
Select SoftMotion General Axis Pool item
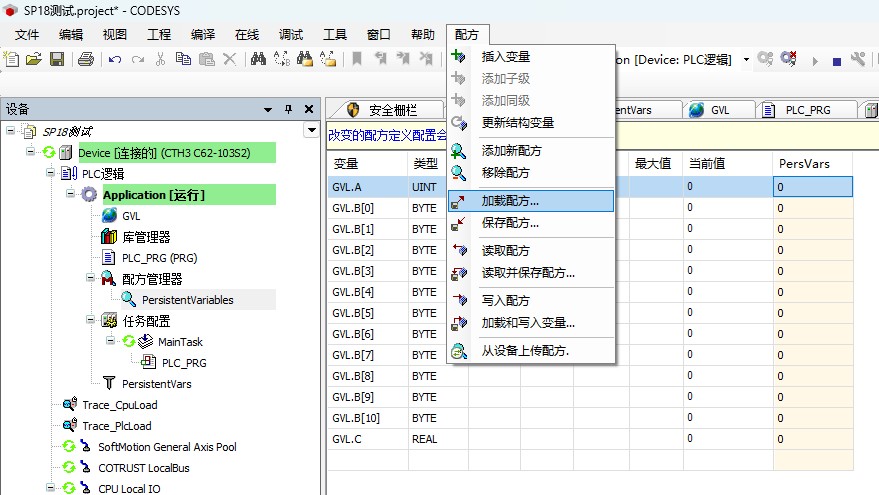(167, 447)
